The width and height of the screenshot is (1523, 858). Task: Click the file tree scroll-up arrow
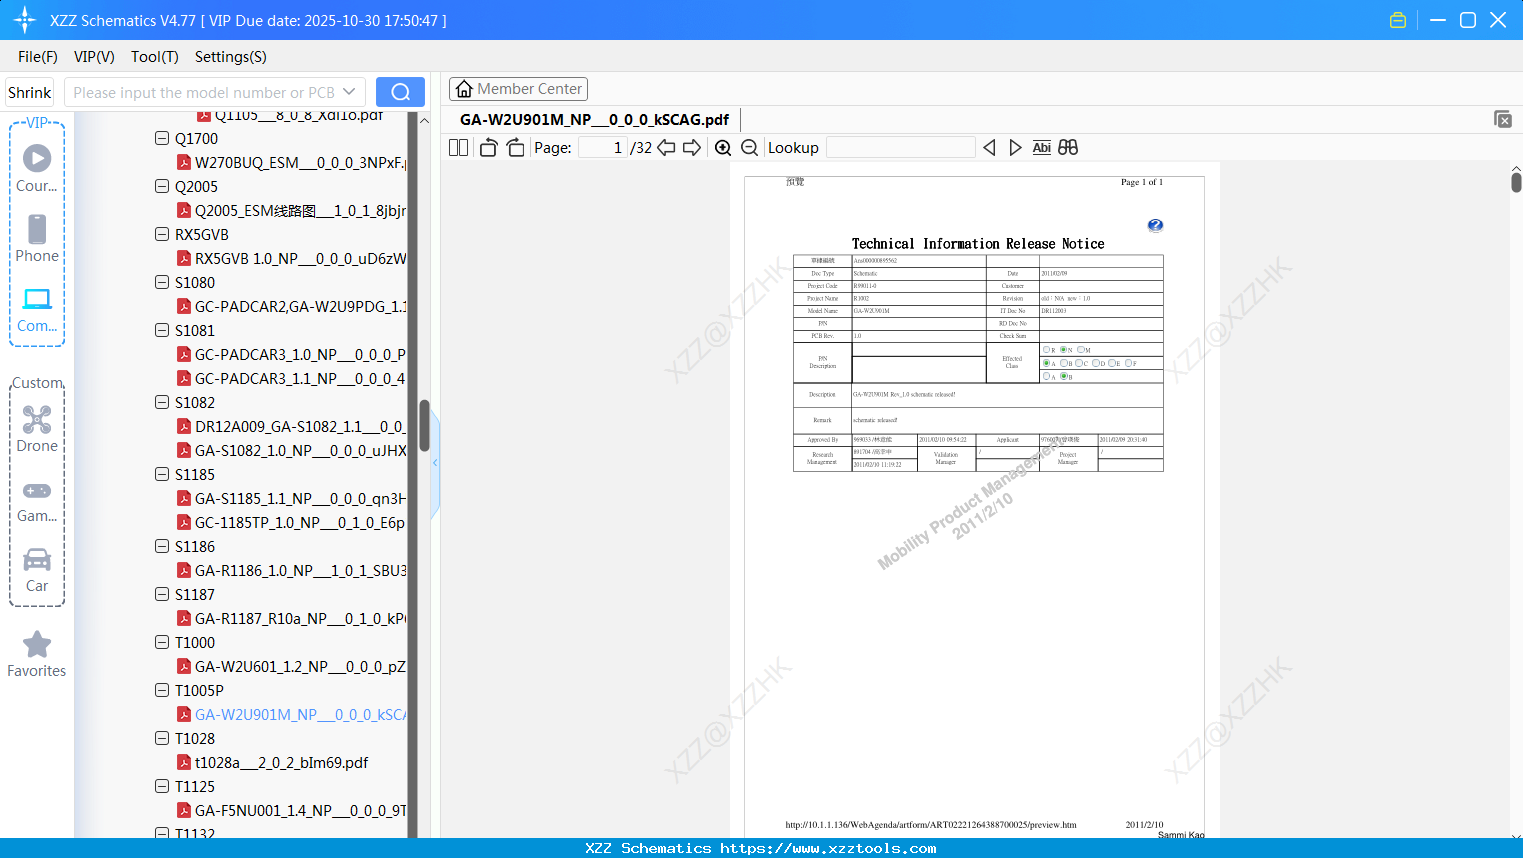[x=424, y=120]
